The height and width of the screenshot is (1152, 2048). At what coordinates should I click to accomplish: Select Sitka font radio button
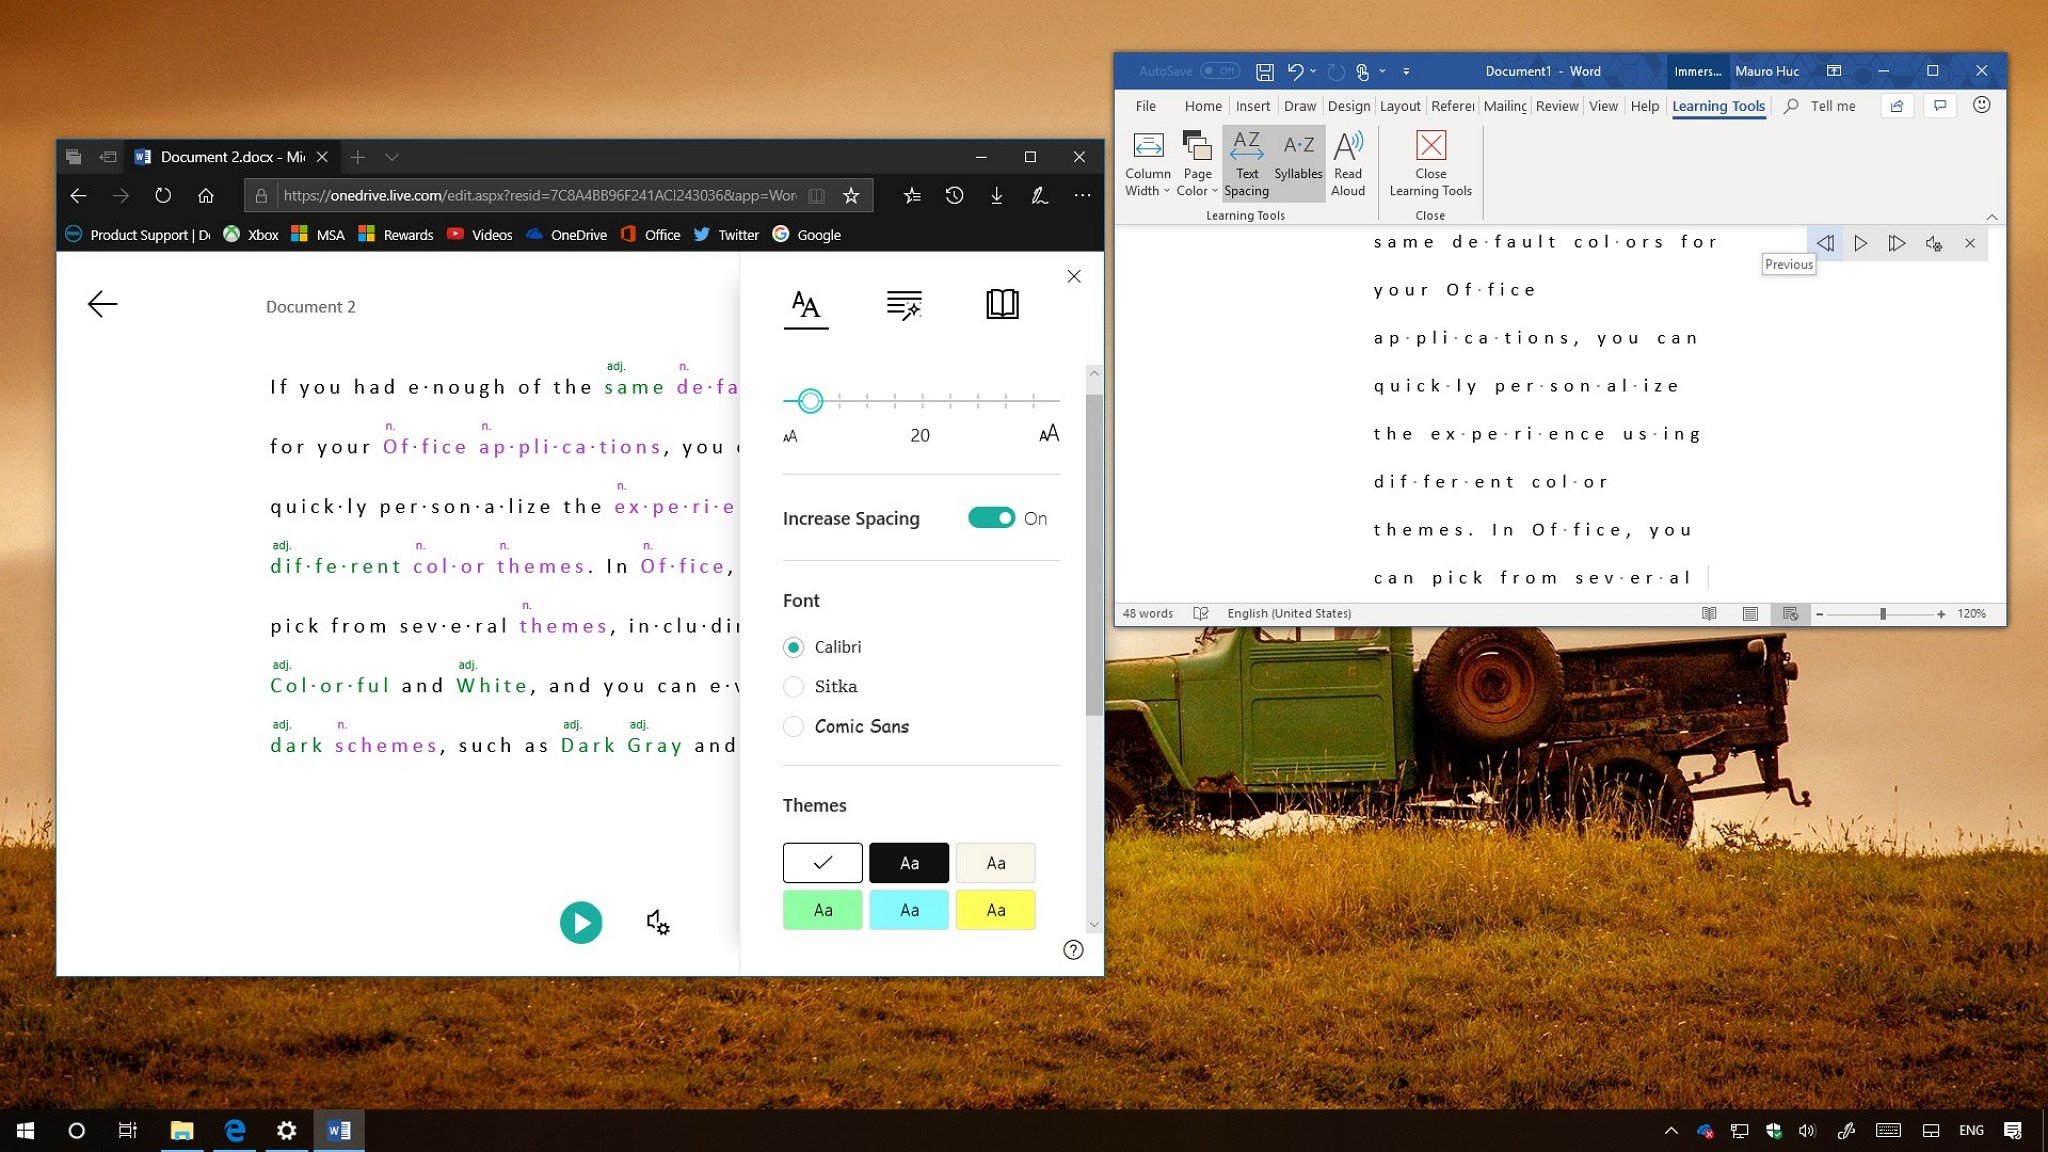pyautogui.click(x=793, y=685)
